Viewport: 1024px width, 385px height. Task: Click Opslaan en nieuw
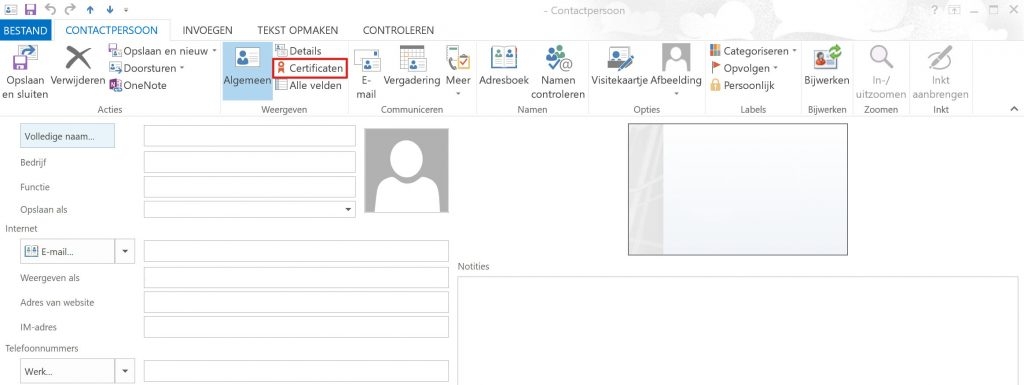coord(158,51)
